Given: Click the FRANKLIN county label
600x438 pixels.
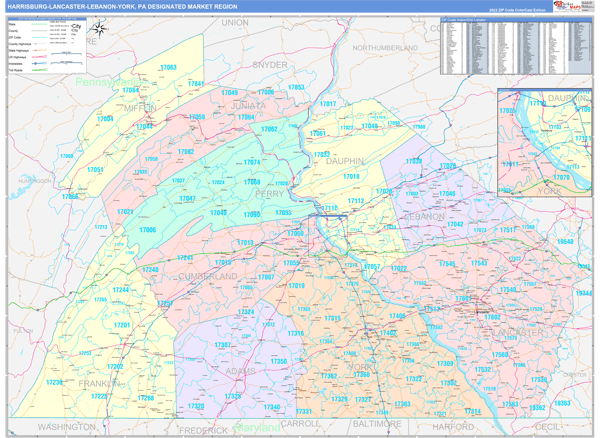Looking at the screenshot, I should point(99,383).
